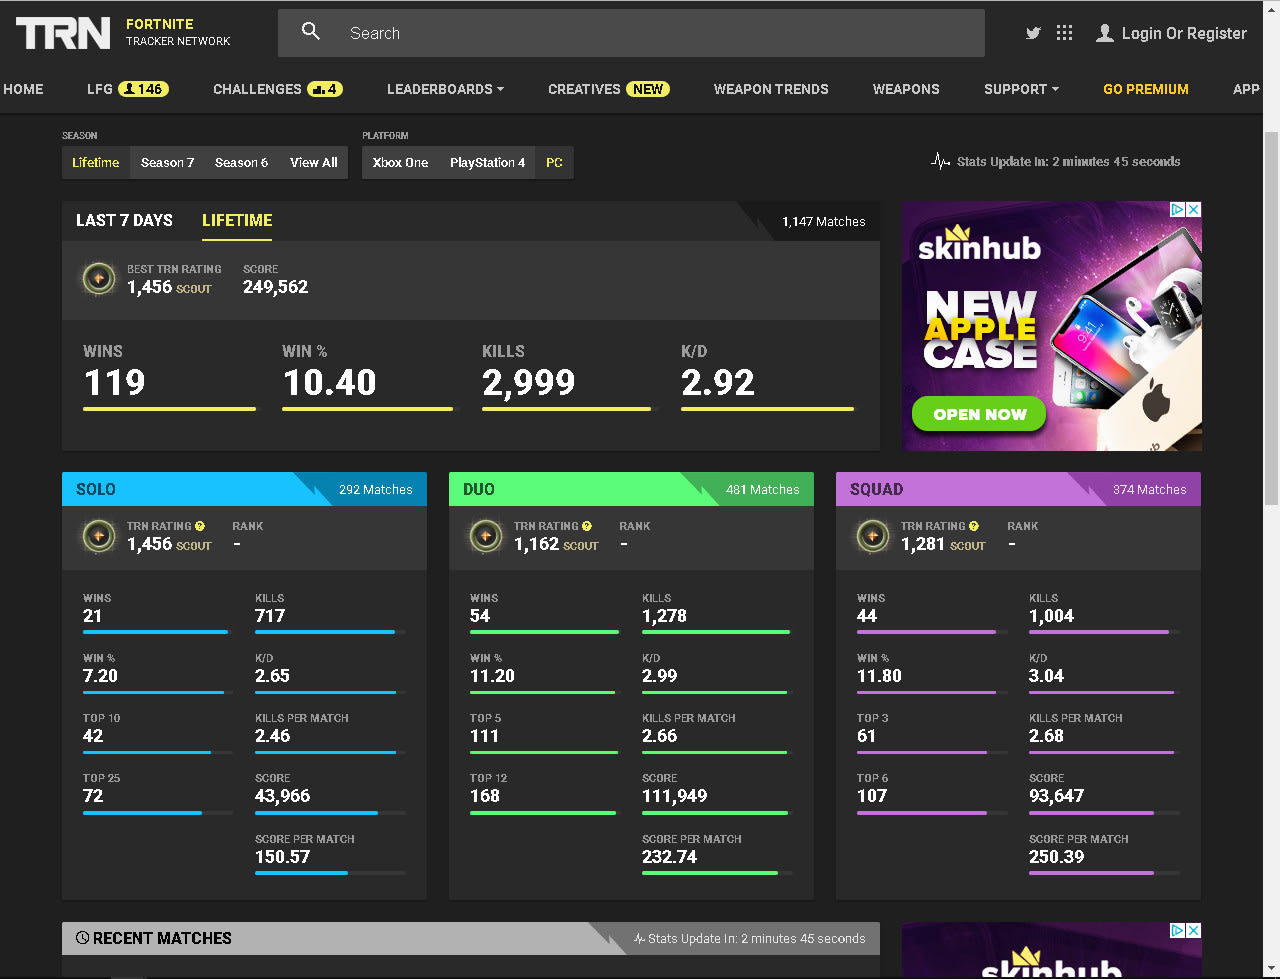Expand the Support dropdown menu

point(1021,89)
